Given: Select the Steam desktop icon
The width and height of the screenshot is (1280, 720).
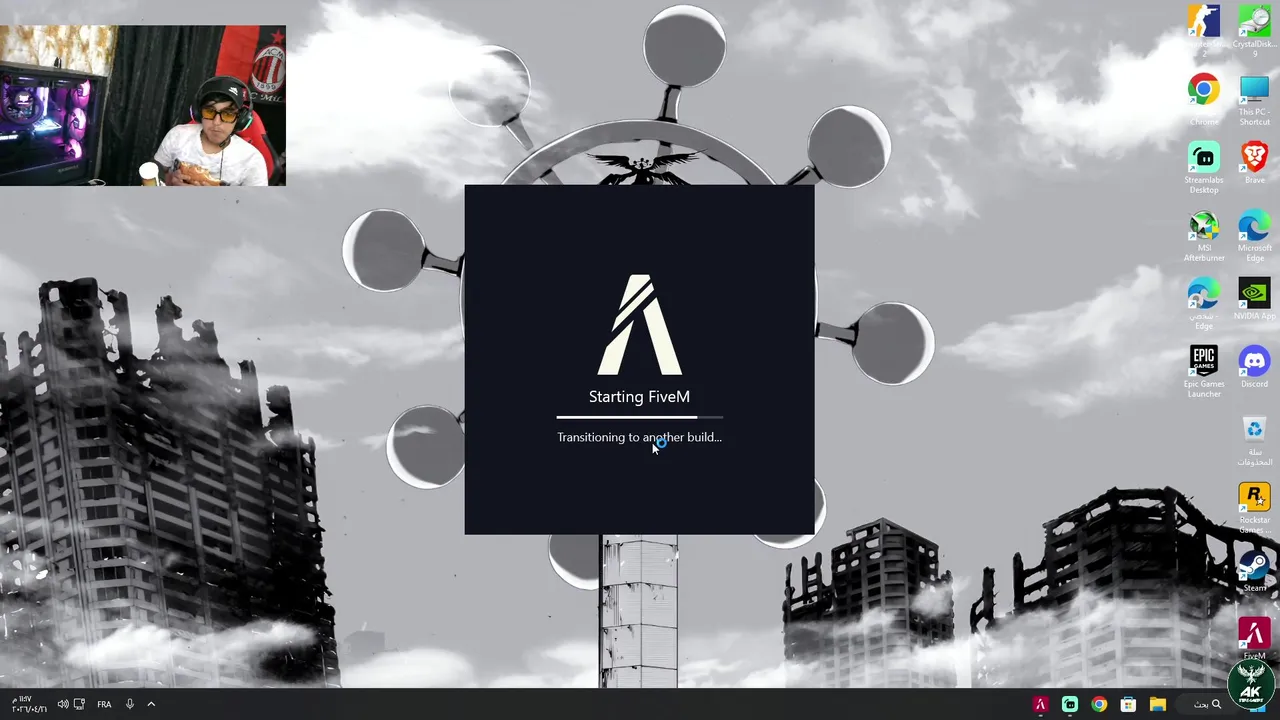Looking at the screenshot, I should (1254, 572).
